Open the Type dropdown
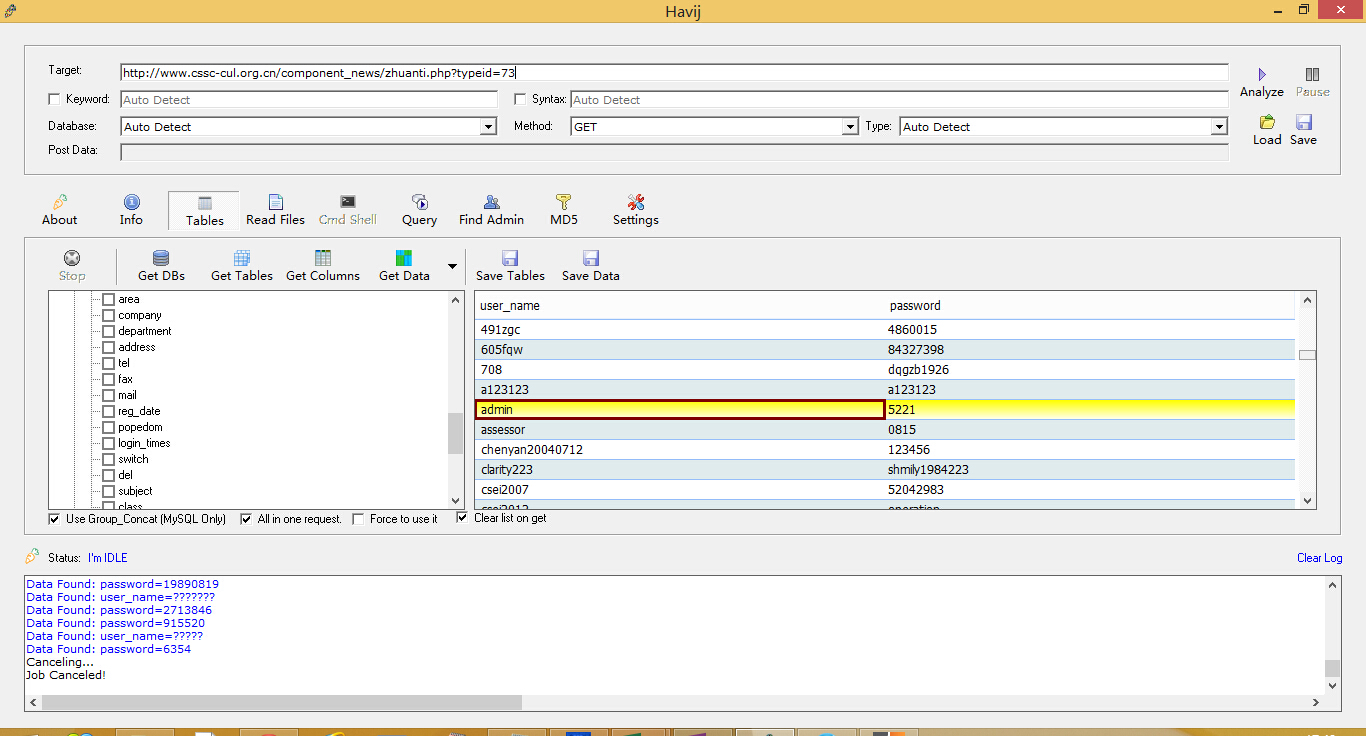Screen dimensions: 1366x736 click(1219, 127)
